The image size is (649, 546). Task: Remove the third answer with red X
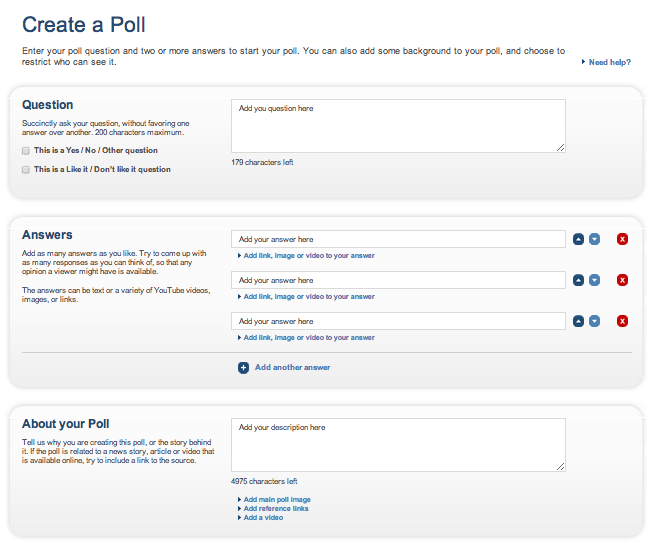click(622, 321)
